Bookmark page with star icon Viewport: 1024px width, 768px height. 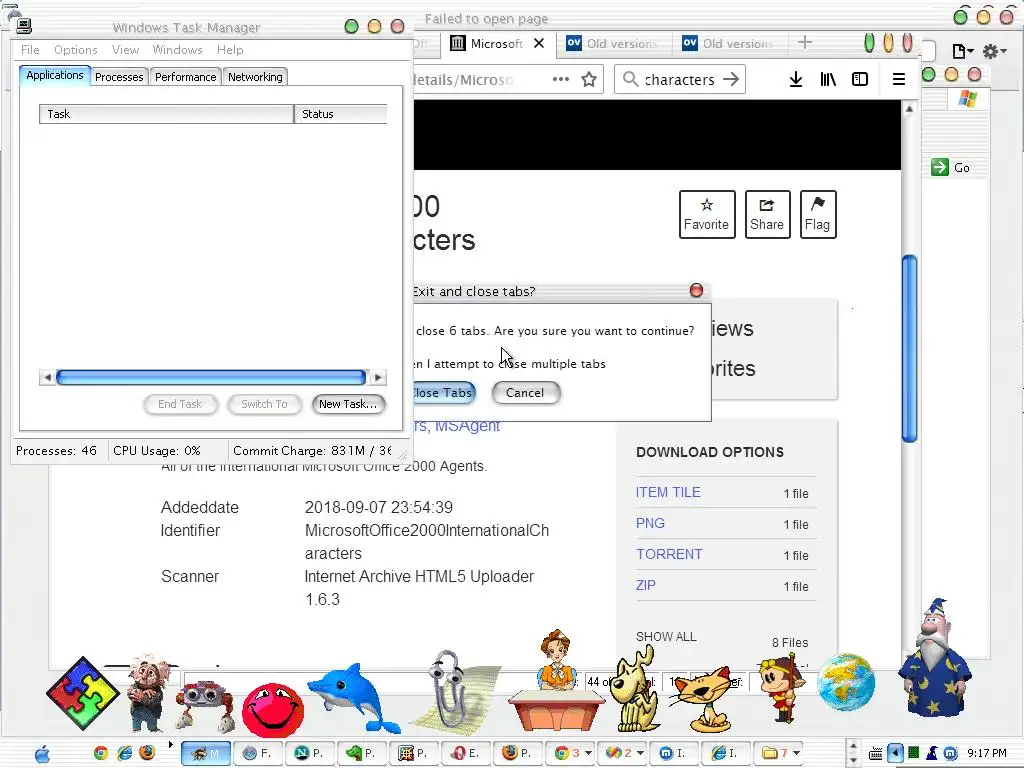(x=589, y=80)
